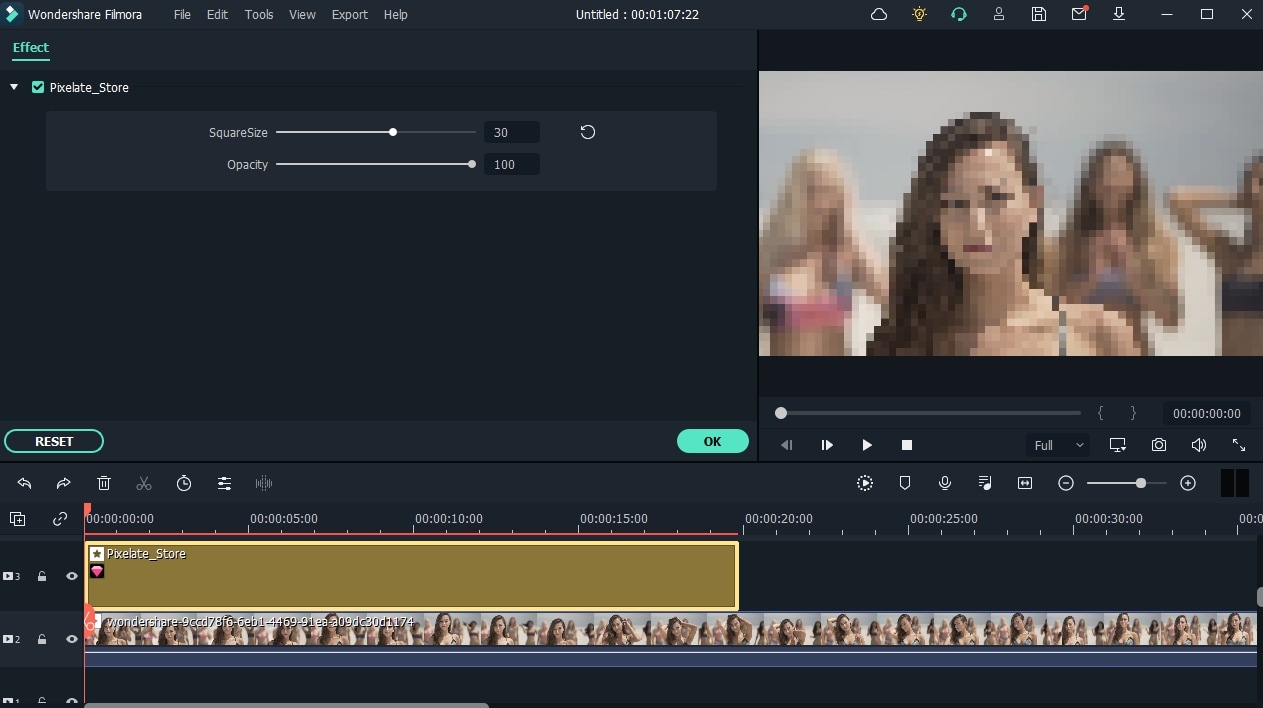Open the Help menu
This screenshot has height=708, width=1263.
(396, 15)
